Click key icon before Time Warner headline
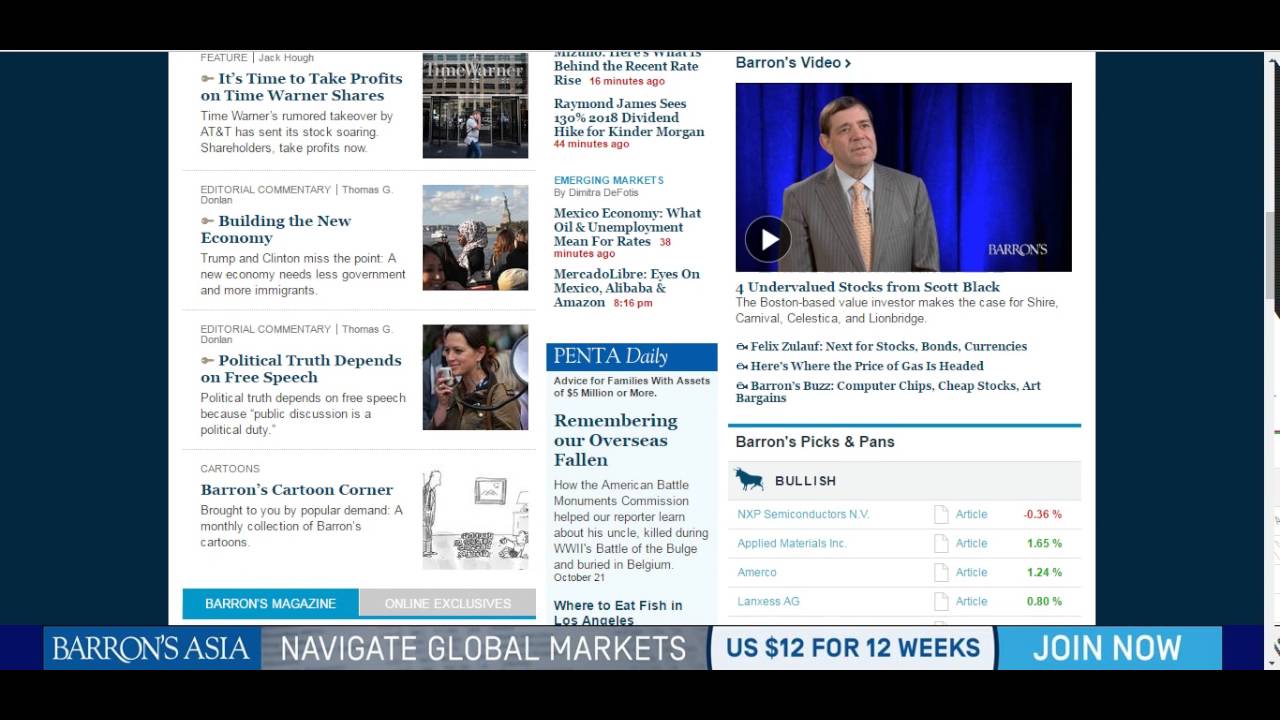Screen dimensions: 1280x720 [x=207, y=78]
